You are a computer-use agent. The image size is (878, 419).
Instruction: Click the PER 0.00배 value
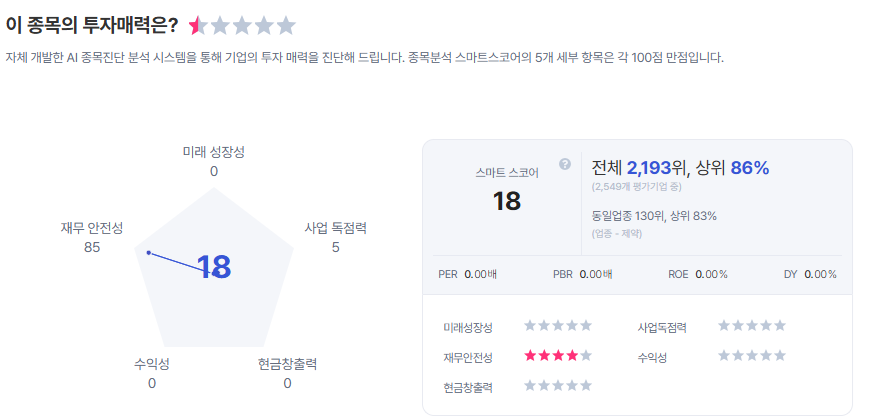(x=480, y=274)
